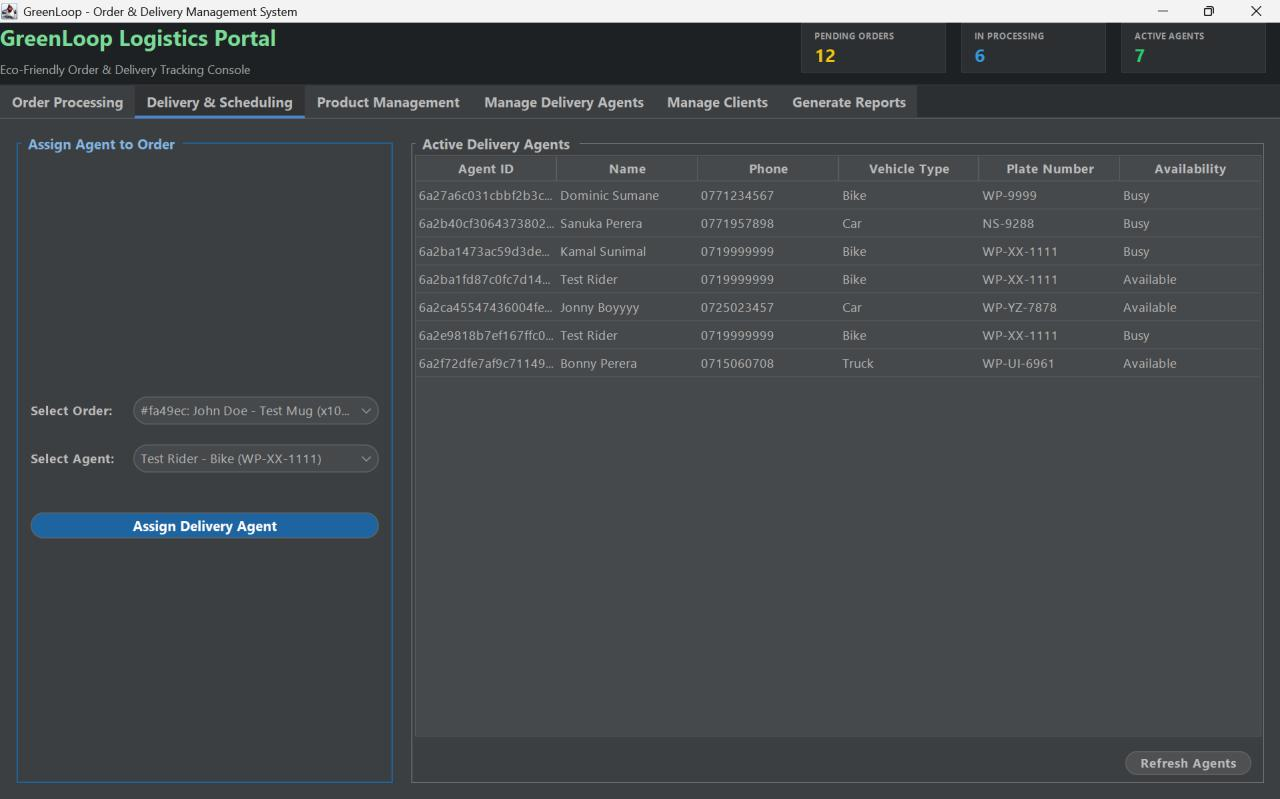Expand the Select Agent combo box
Screen dimensions: 1280x799
pos(256,459)
